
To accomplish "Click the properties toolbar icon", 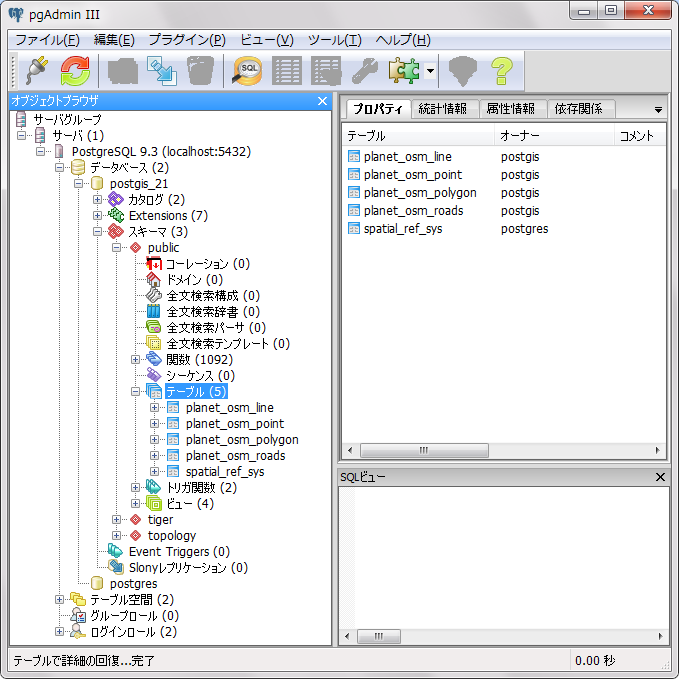I will (x=123, y=71).
